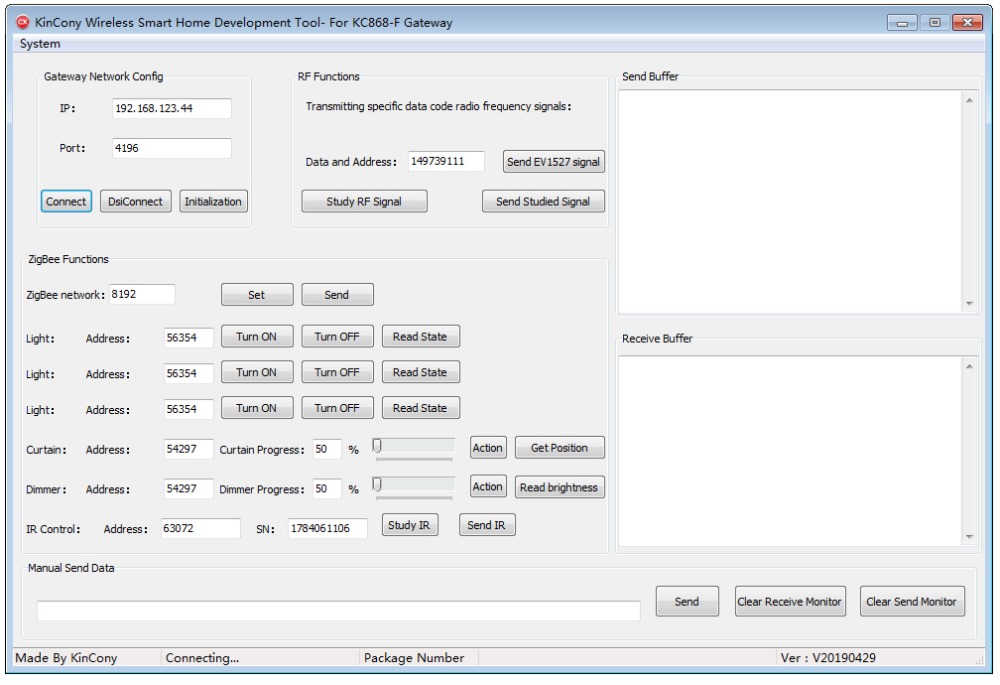Turn OFF the second light
Screen dimensions: 1000x685
pyautogui.click(x=337, y=373)
